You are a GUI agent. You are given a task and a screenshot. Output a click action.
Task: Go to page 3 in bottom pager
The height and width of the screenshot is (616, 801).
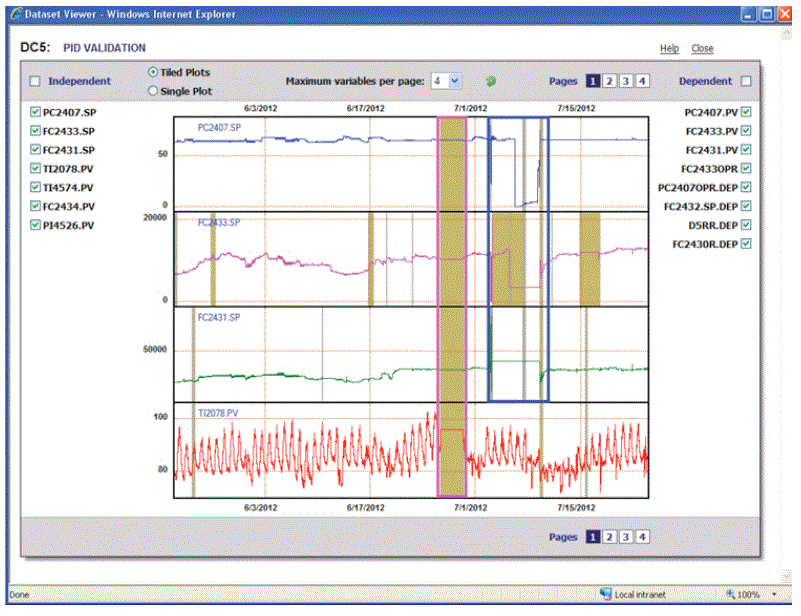point(626,537)
